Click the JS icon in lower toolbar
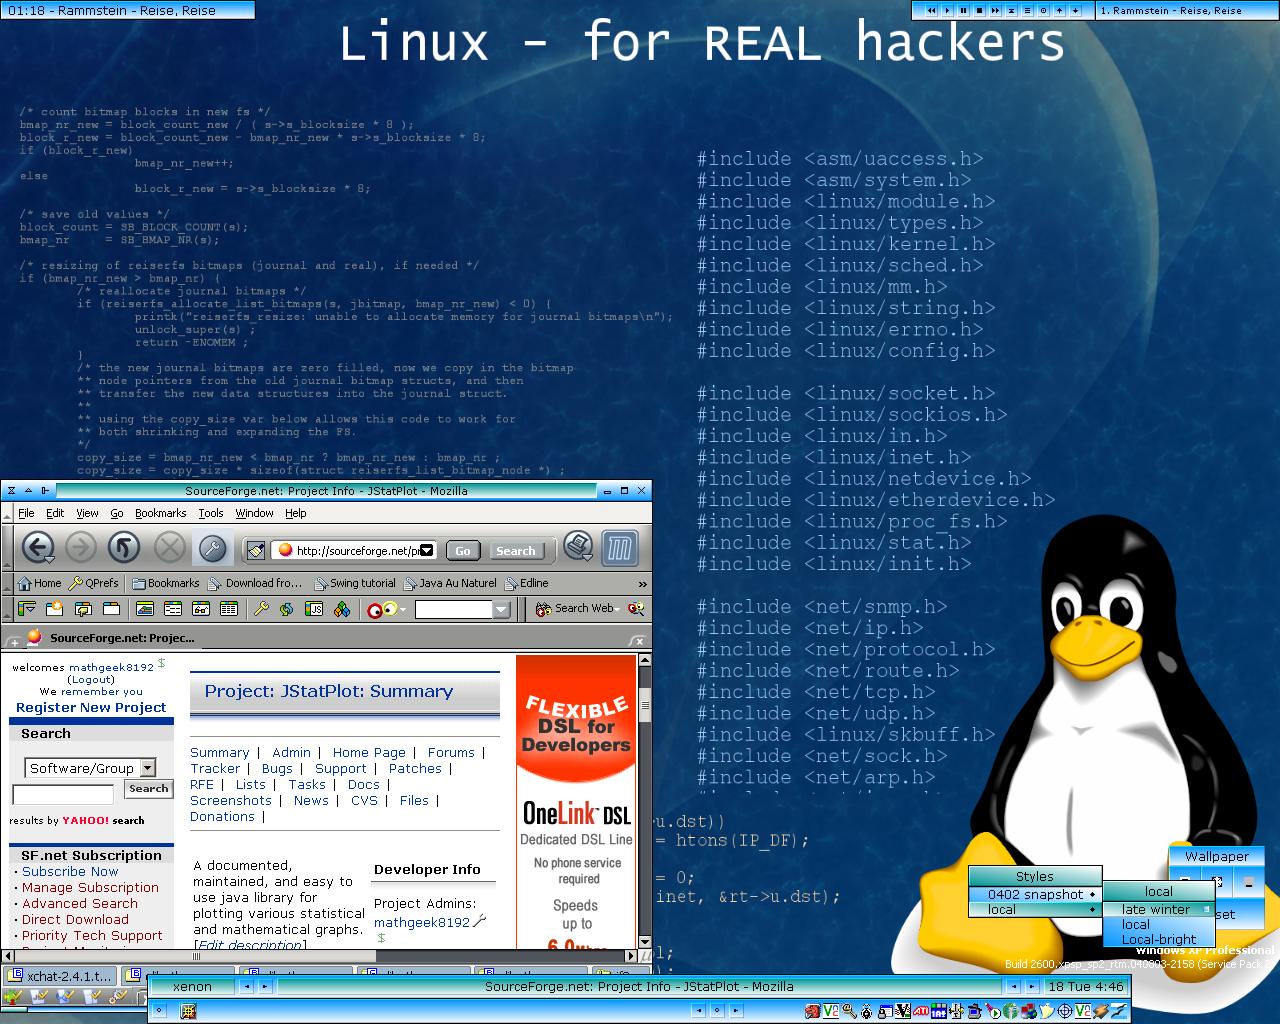 pyautogui.click(x=314, y=608)
